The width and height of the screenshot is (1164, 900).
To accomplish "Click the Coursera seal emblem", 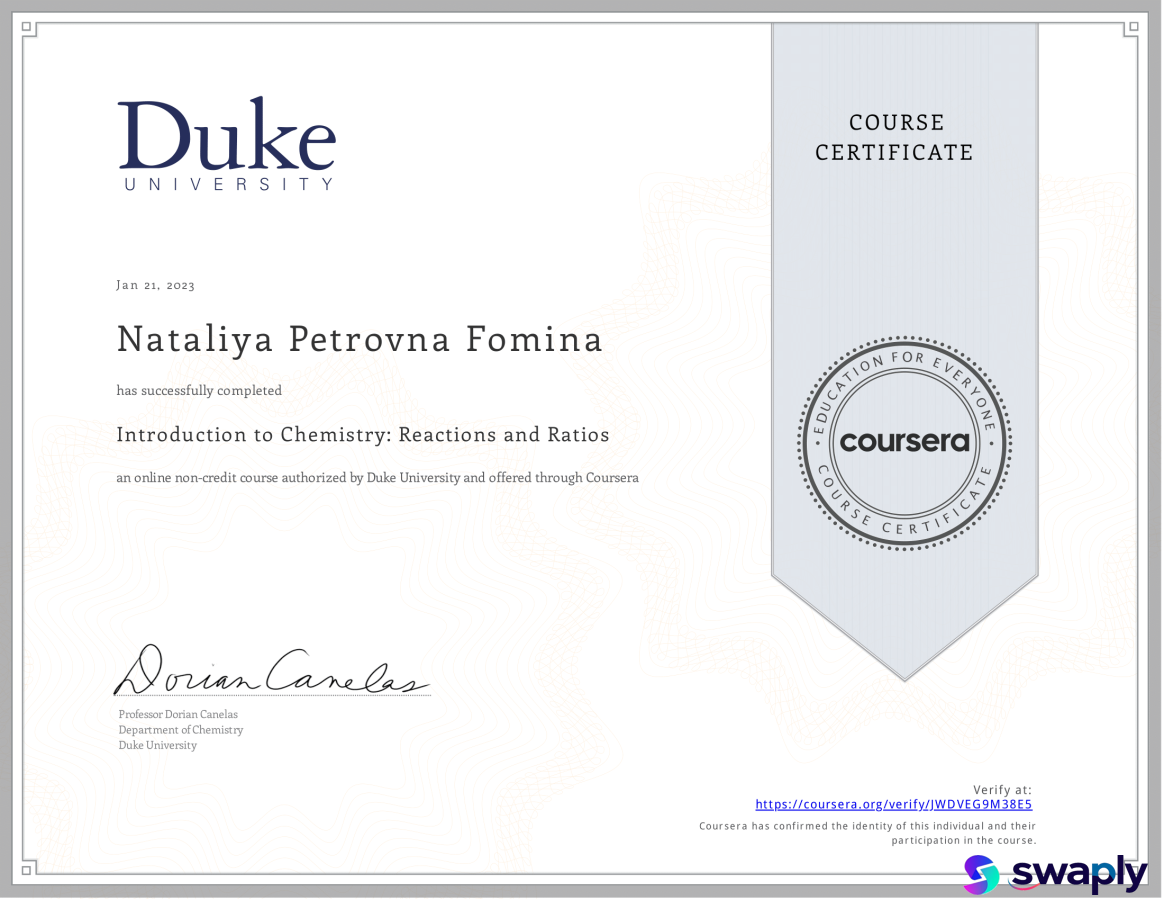I will coord(904,443).
